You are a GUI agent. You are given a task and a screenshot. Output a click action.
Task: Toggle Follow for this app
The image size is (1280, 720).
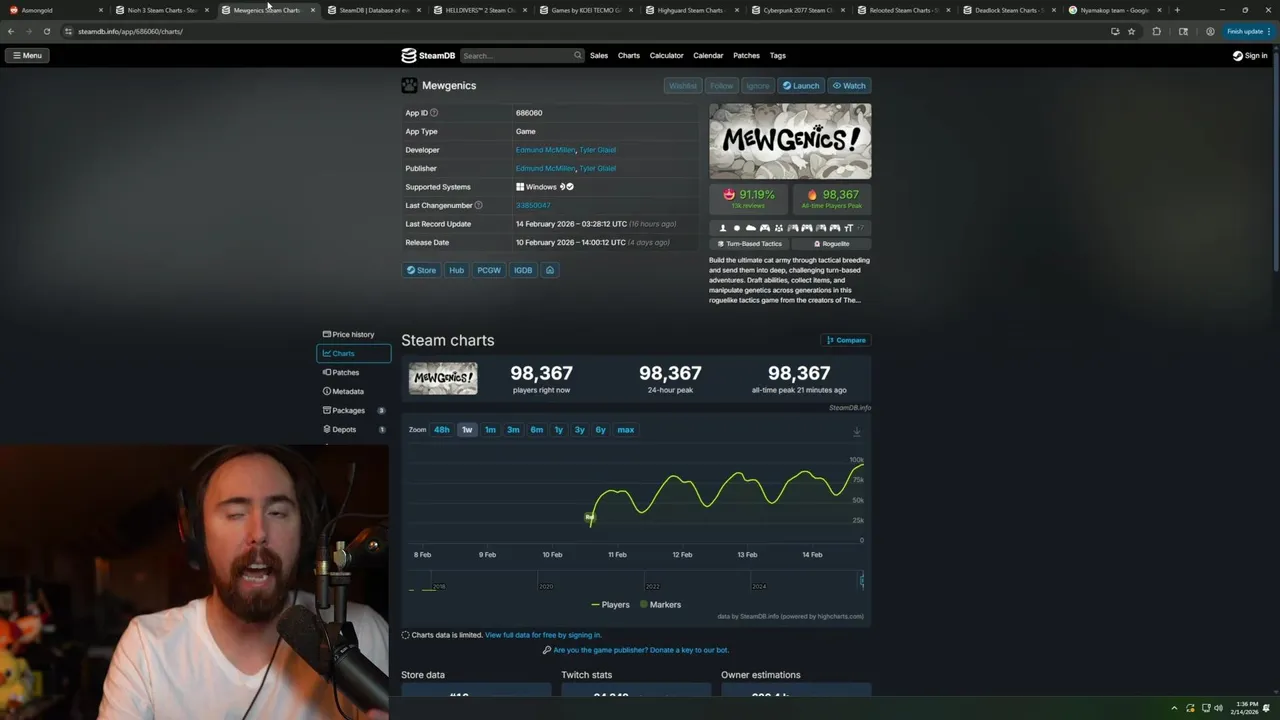pyautogui.click(x=722, y=86)
